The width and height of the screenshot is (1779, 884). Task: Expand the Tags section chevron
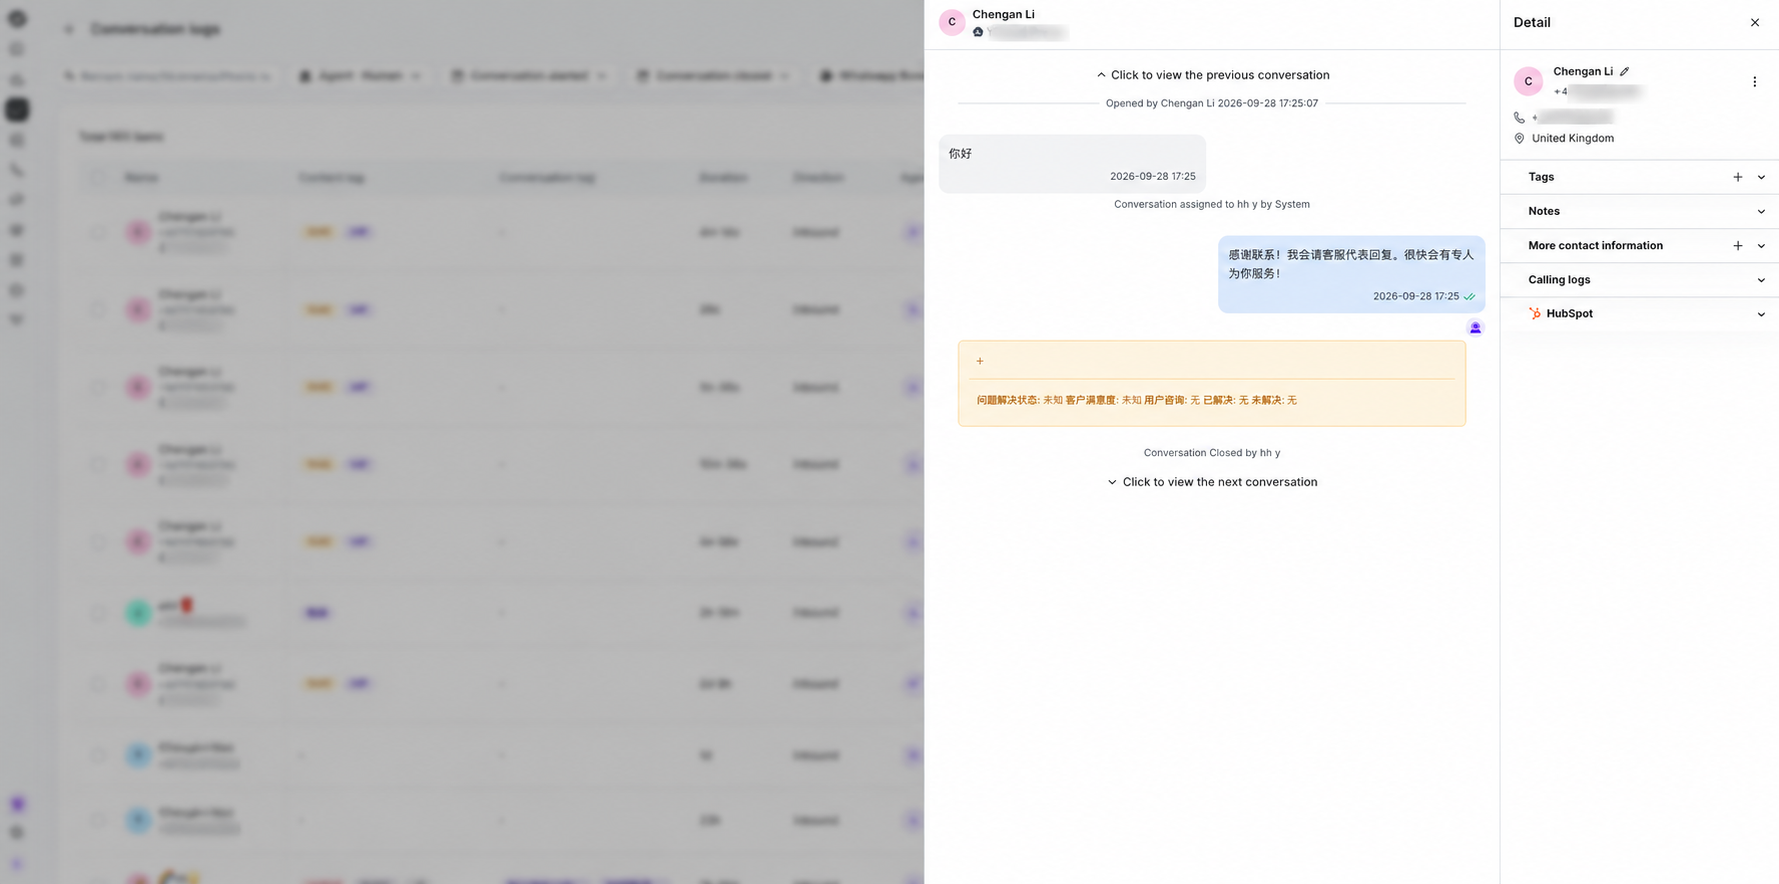click(x=1761, y=177)
